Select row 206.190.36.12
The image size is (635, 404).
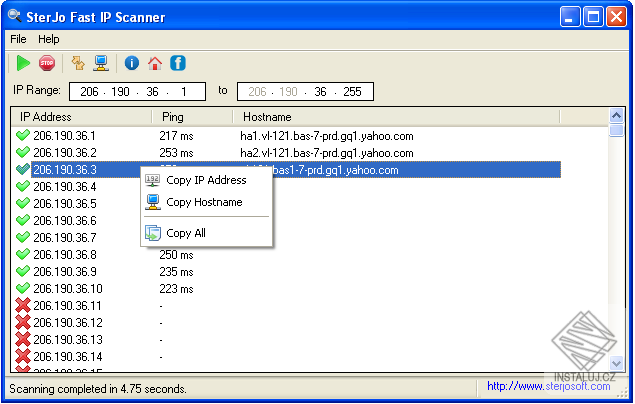point(287,323)
